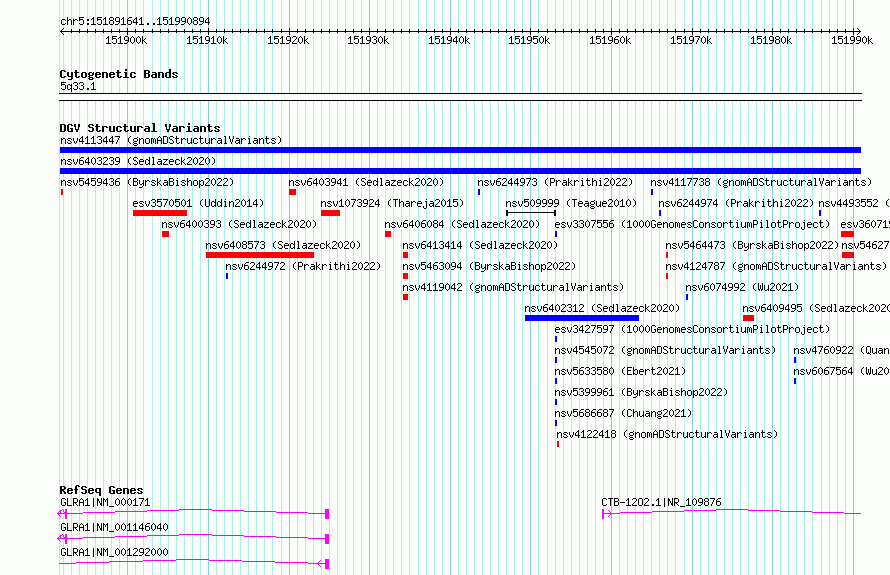The height and width of the screenshot is (575, 890).
Task: Click the red bar under esv3570501 (Uddin2014)
Action: [x=160, y=213]
